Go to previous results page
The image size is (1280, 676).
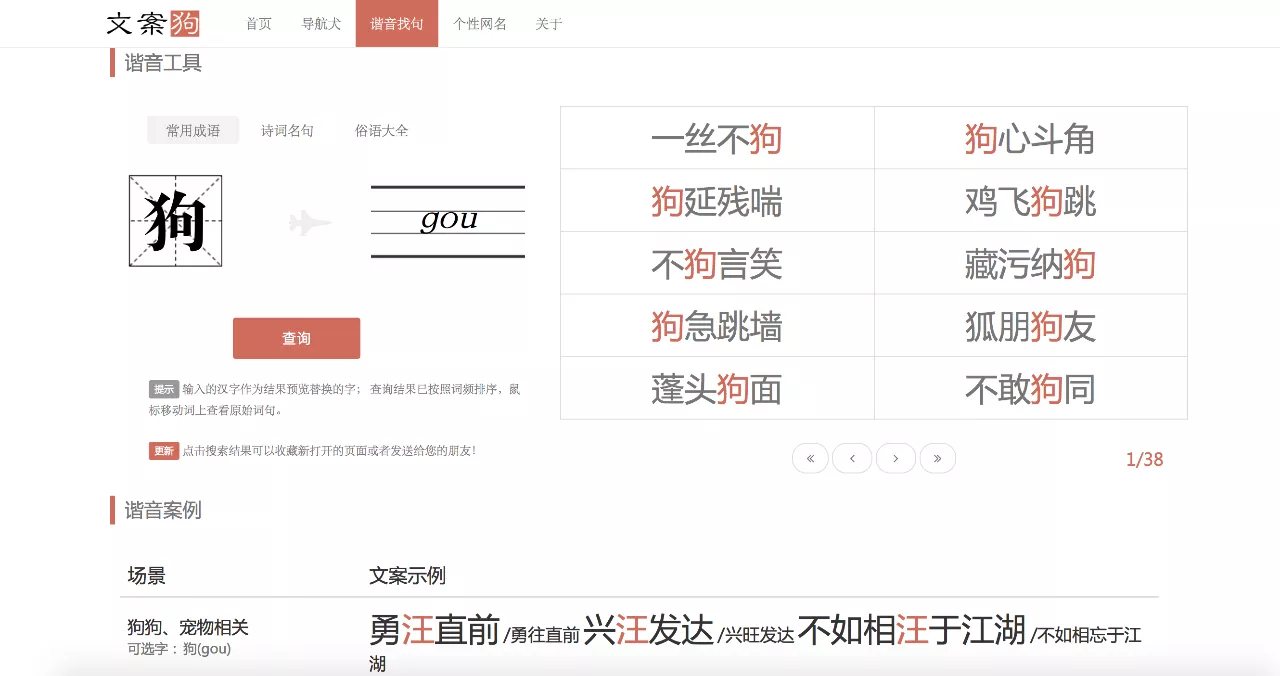point(852,458)
